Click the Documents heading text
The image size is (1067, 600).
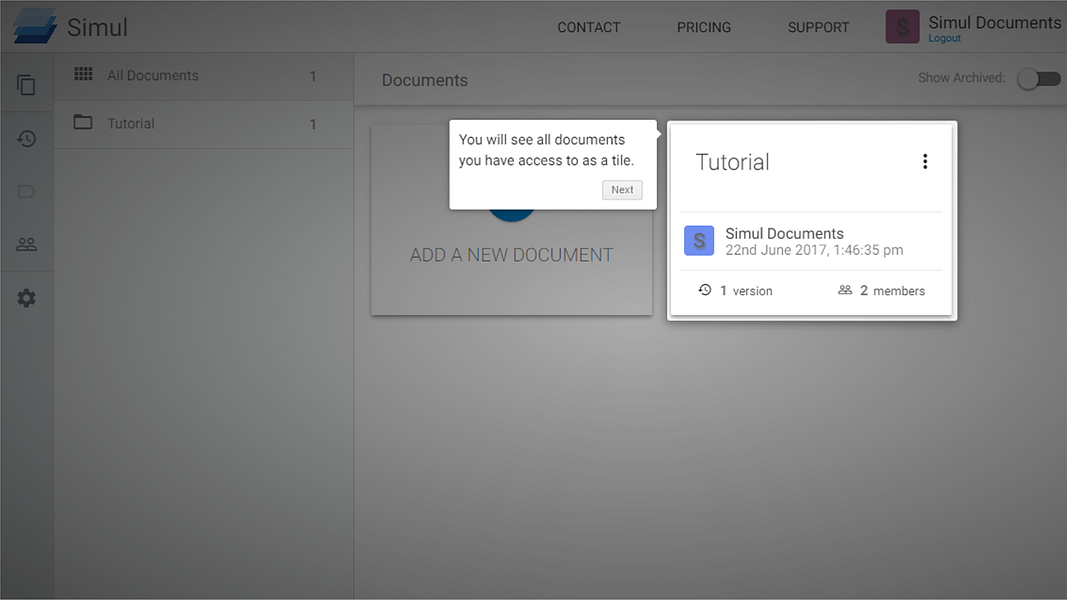coord(425,80)
